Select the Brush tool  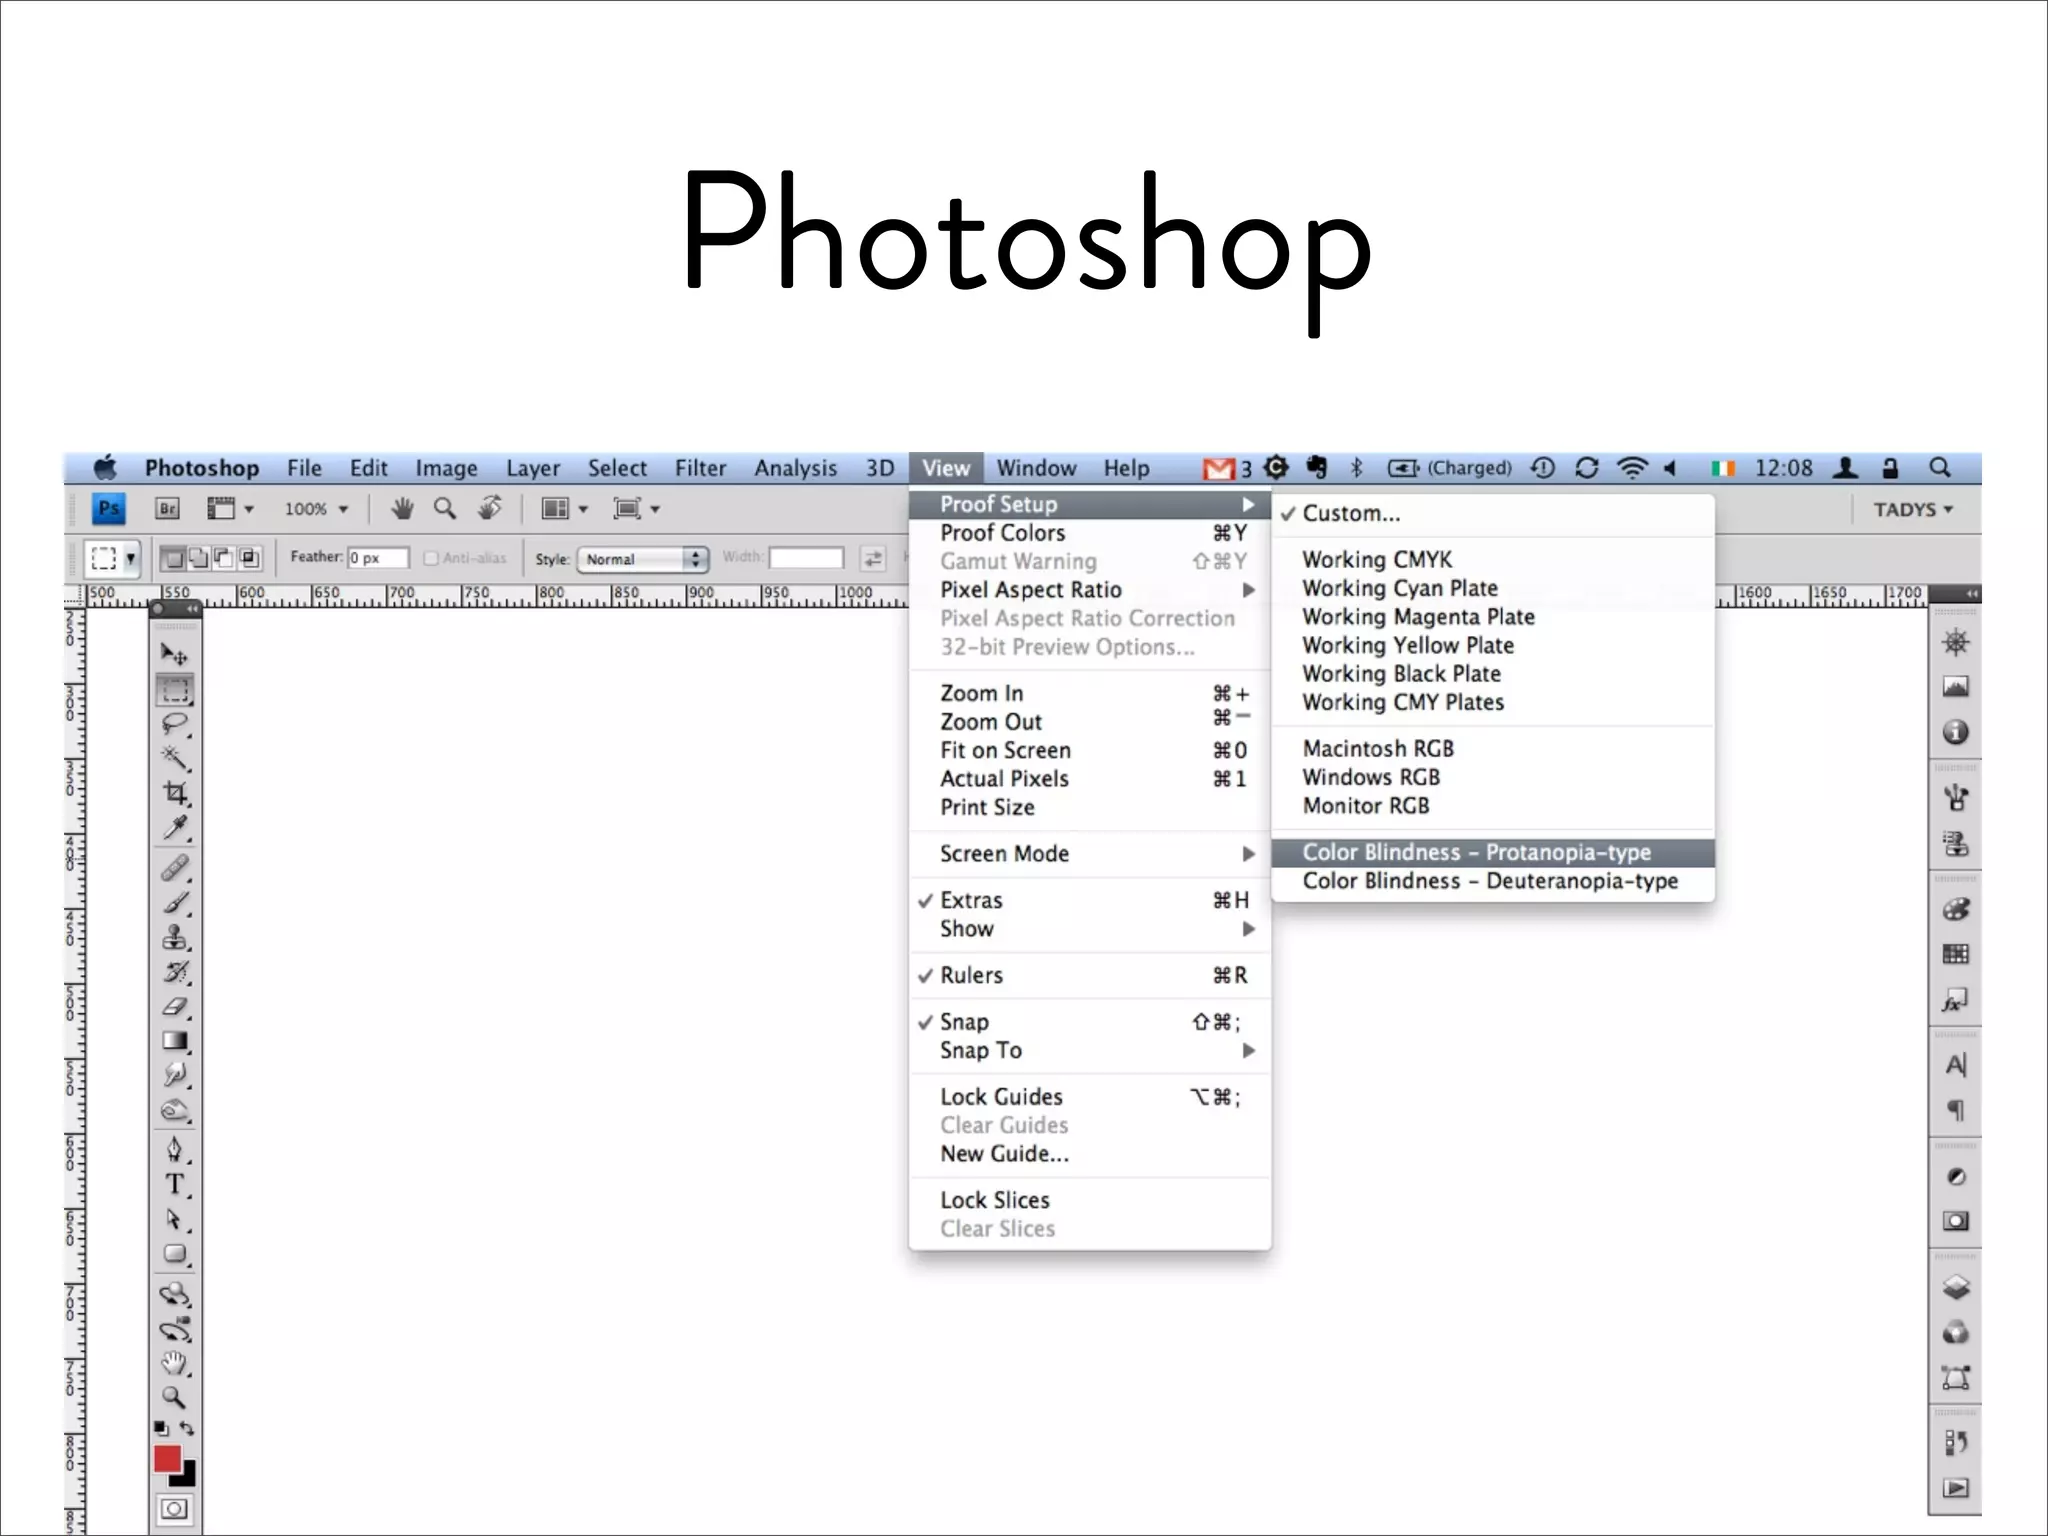[x=175, y=903]
